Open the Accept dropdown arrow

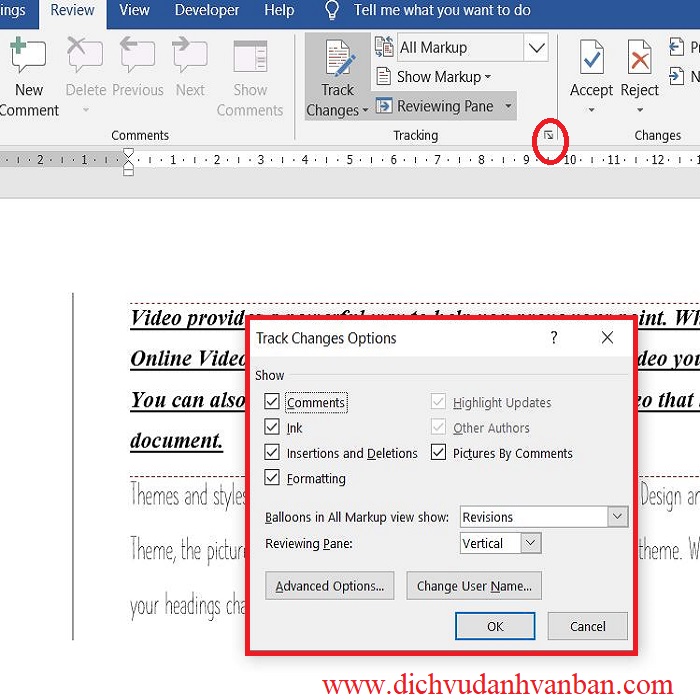[x=592, y=110]
